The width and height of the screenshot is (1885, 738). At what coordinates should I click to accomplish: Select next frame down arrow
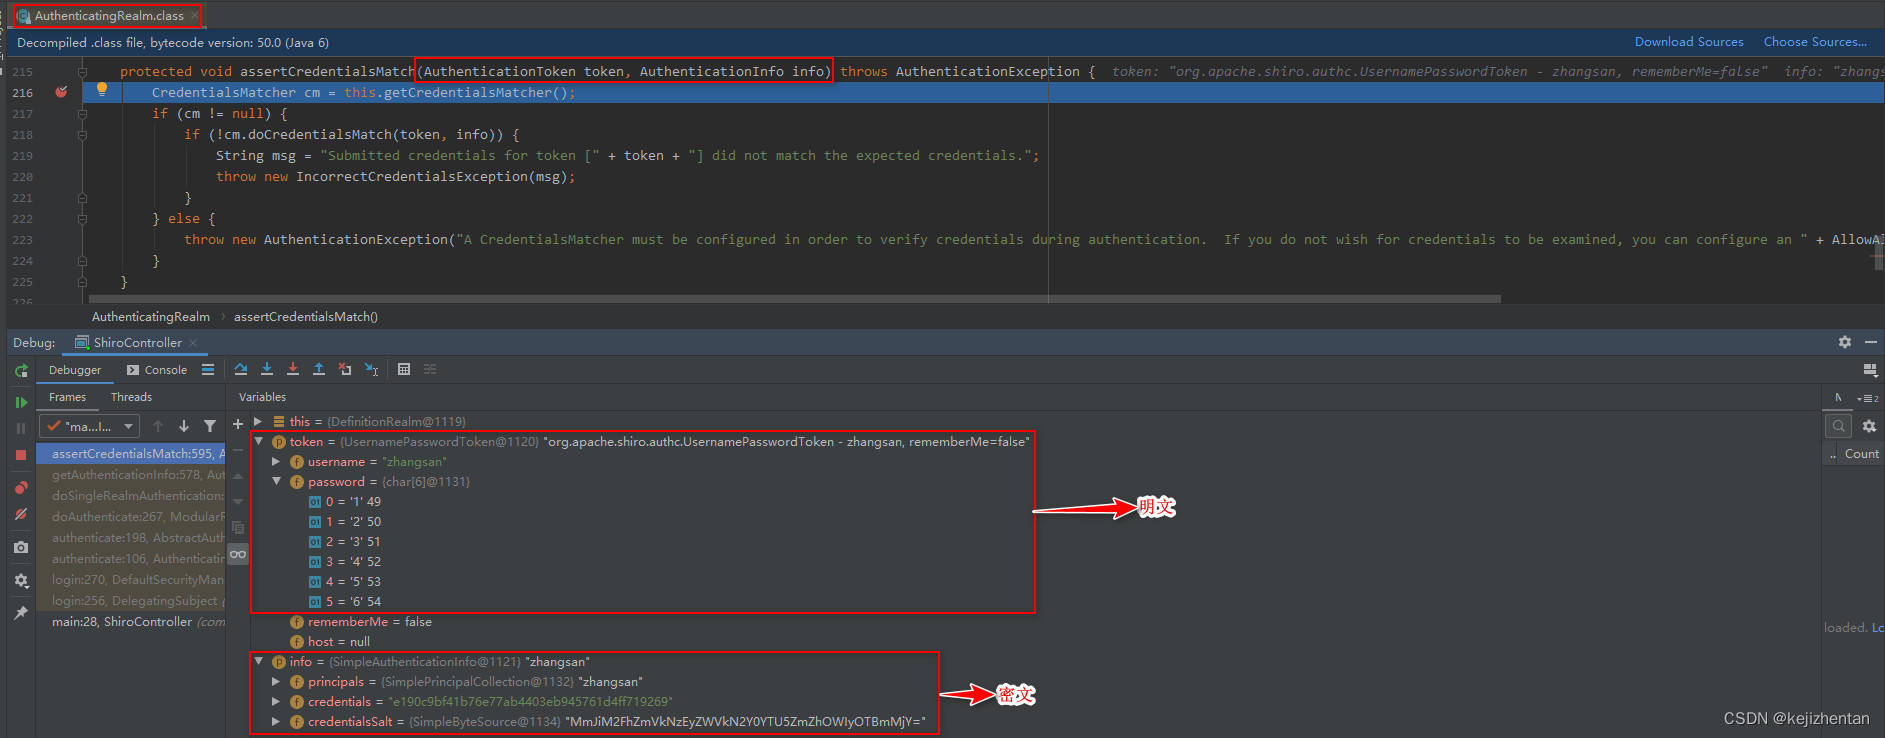tap(184, 426)
